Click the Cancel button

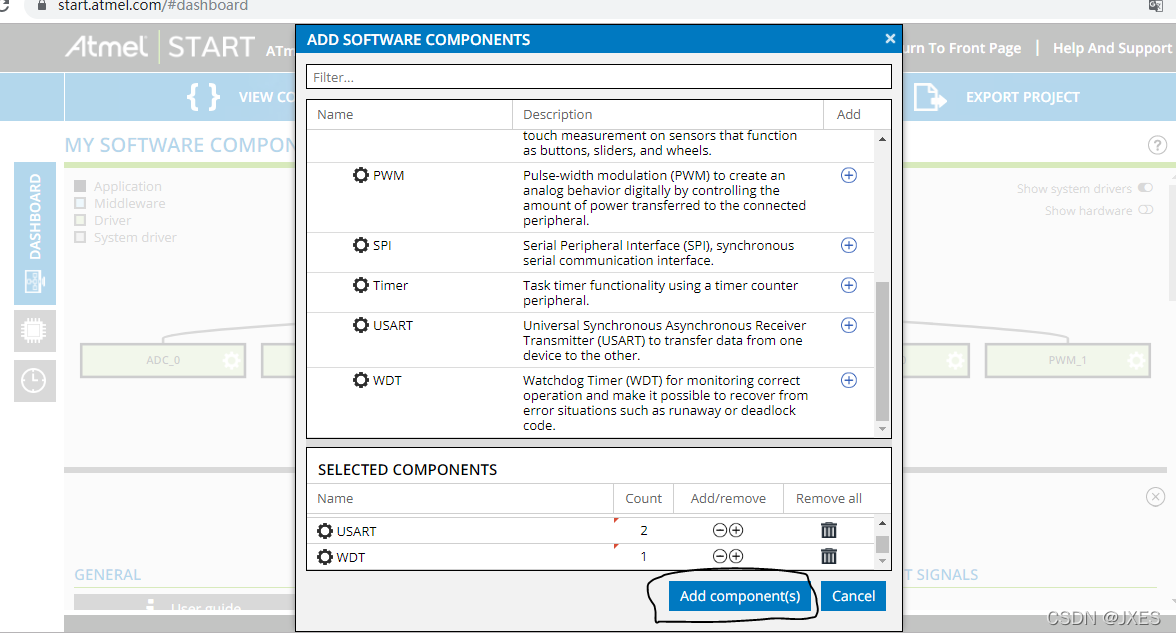tap(854, 596)
